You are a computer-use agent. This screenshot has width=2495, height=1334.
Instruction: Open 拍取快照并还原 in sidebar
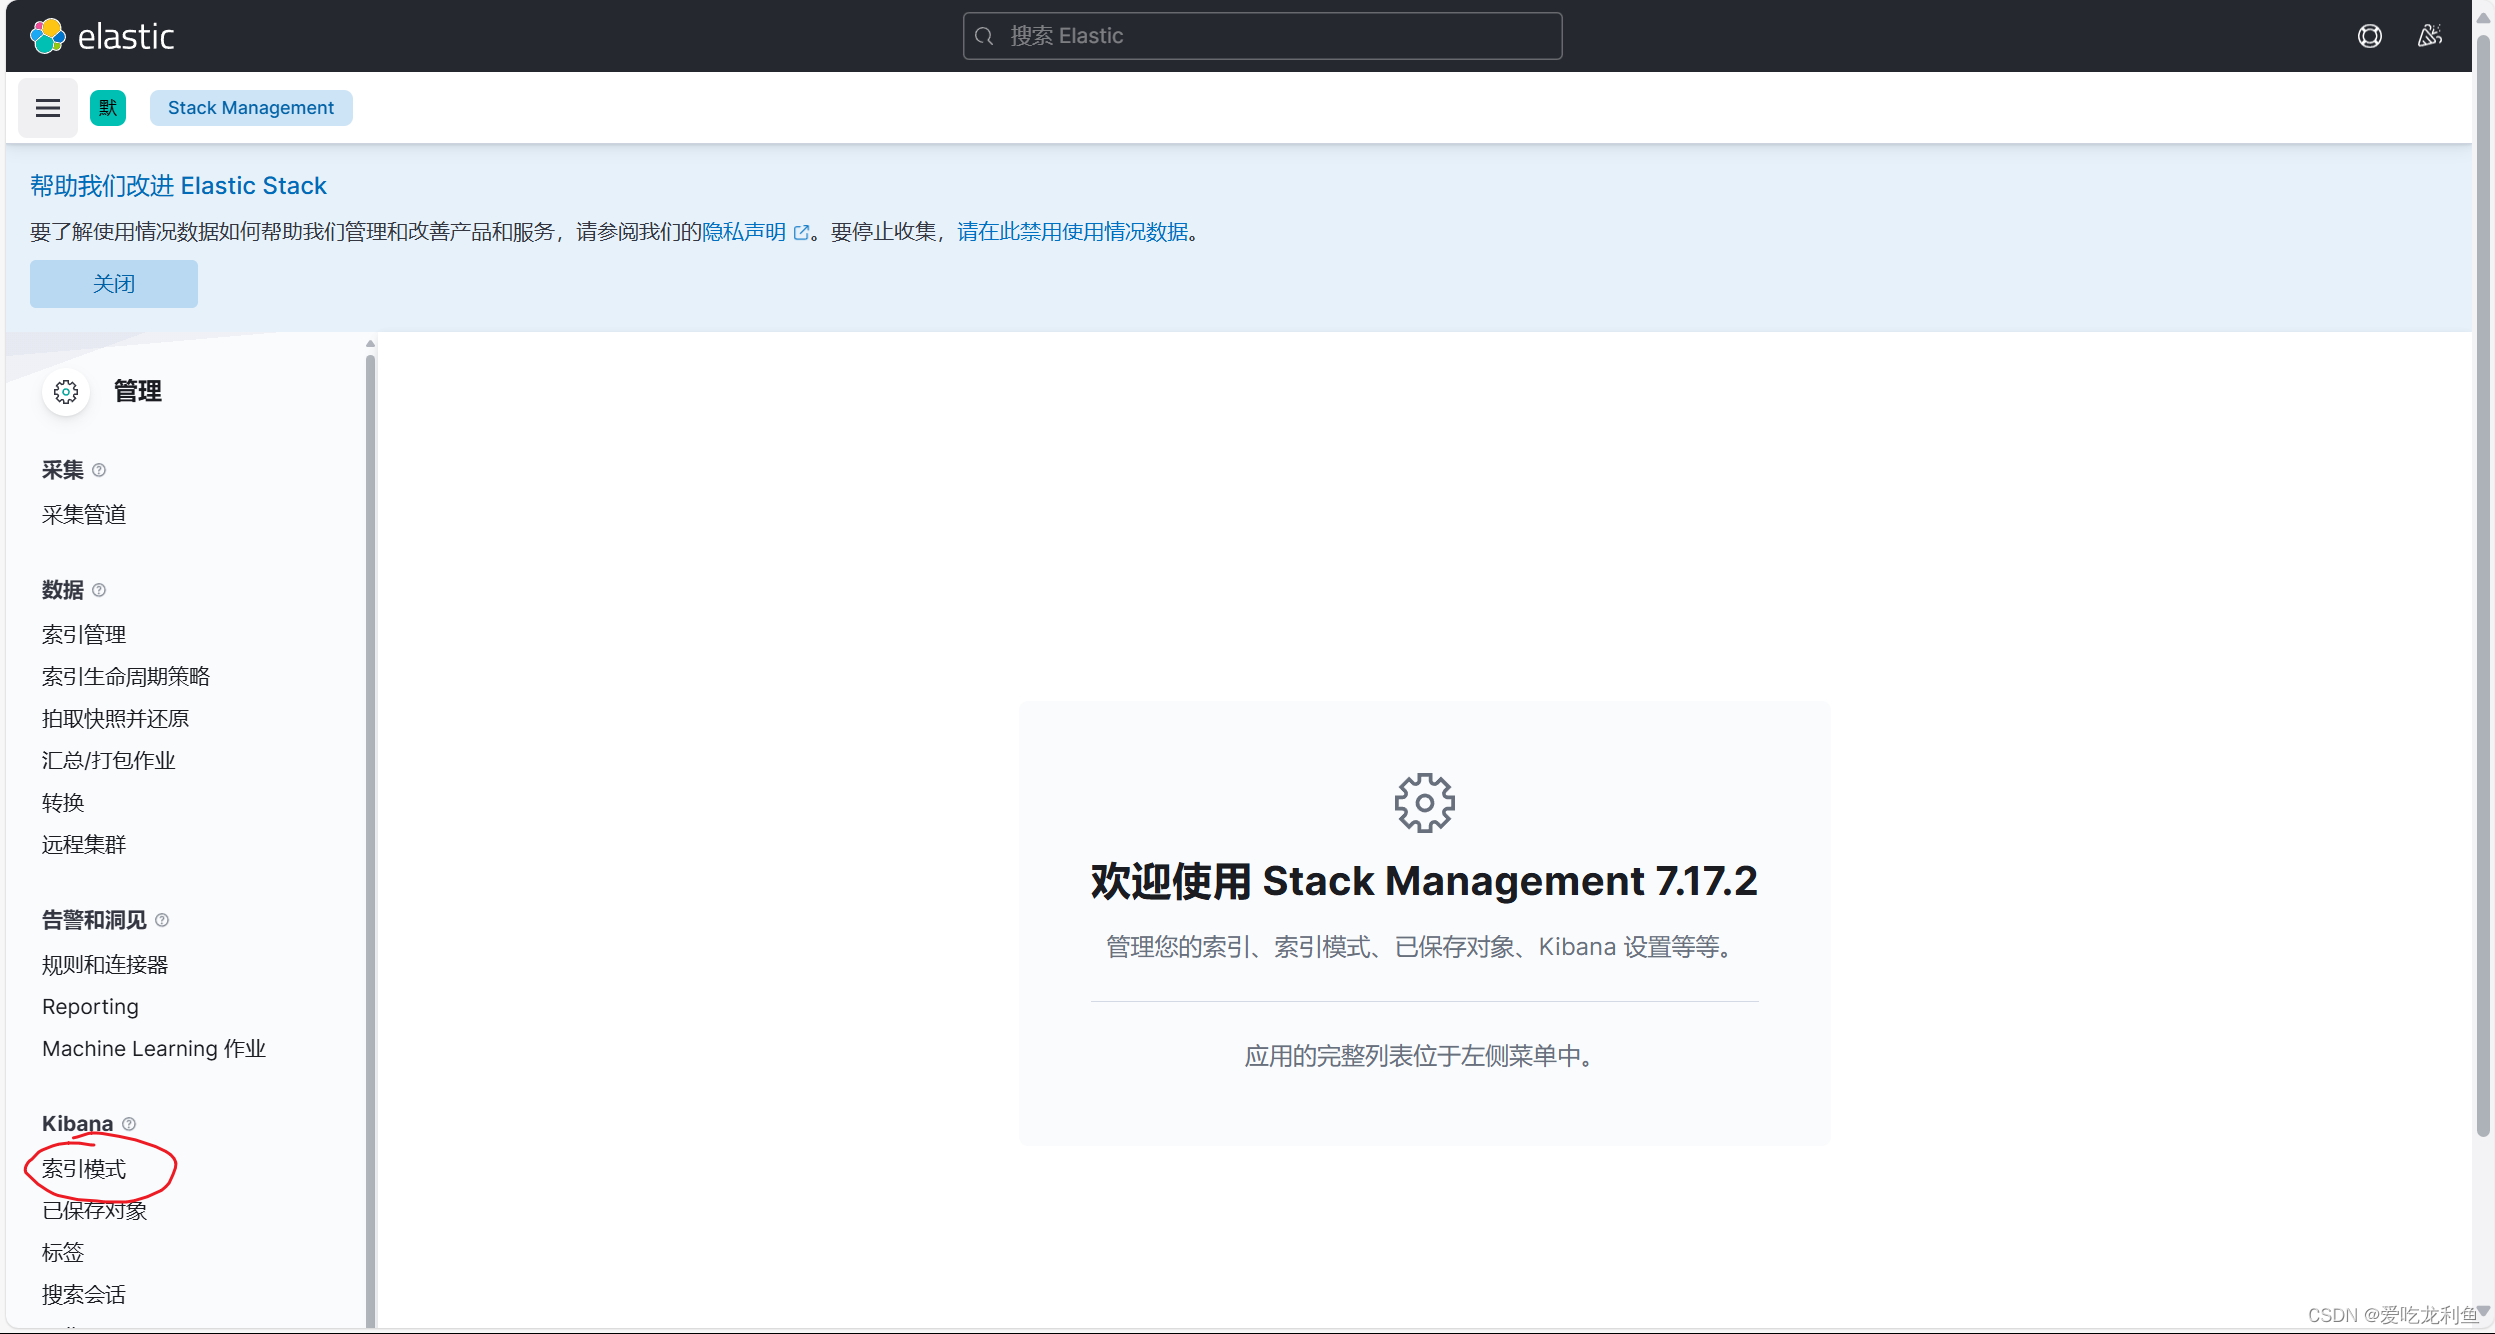coord(115,719)
